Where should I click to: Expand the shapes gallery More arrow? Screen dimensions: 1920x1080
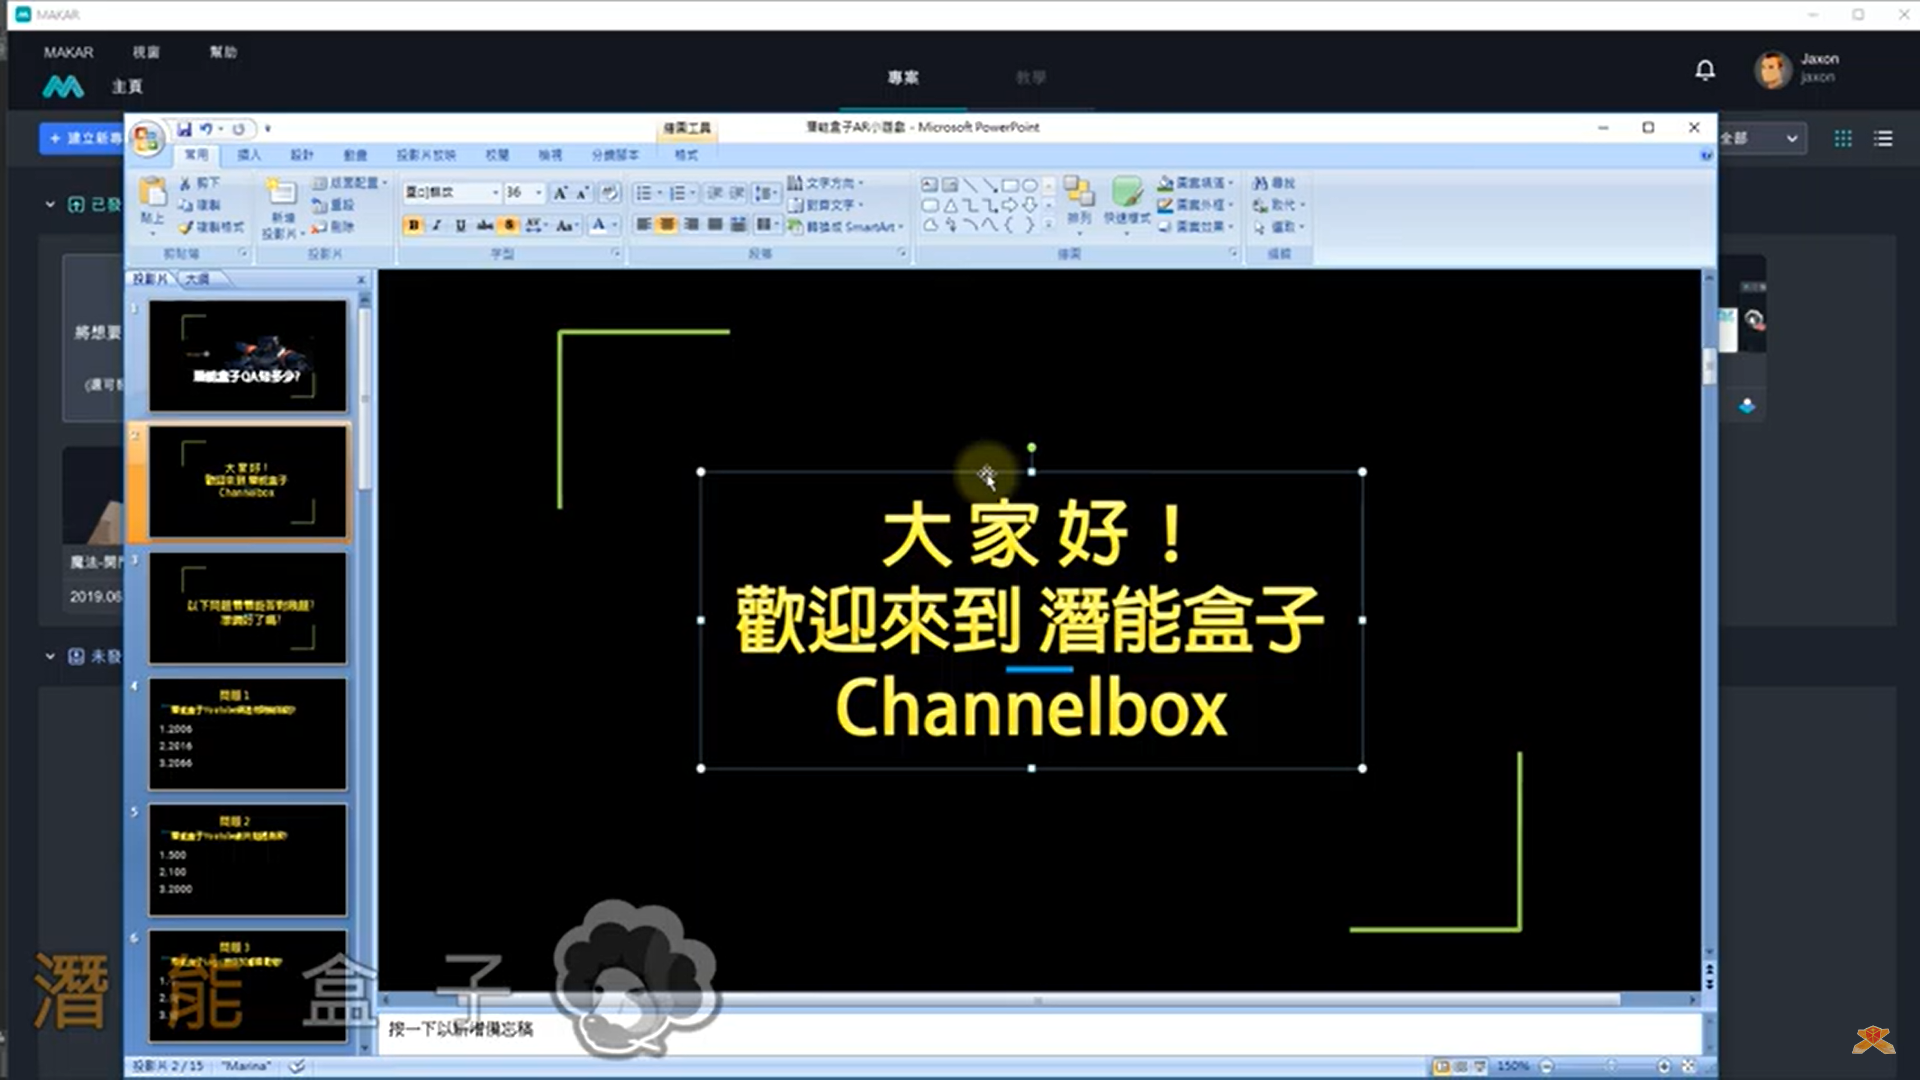tap(1048, 226)
